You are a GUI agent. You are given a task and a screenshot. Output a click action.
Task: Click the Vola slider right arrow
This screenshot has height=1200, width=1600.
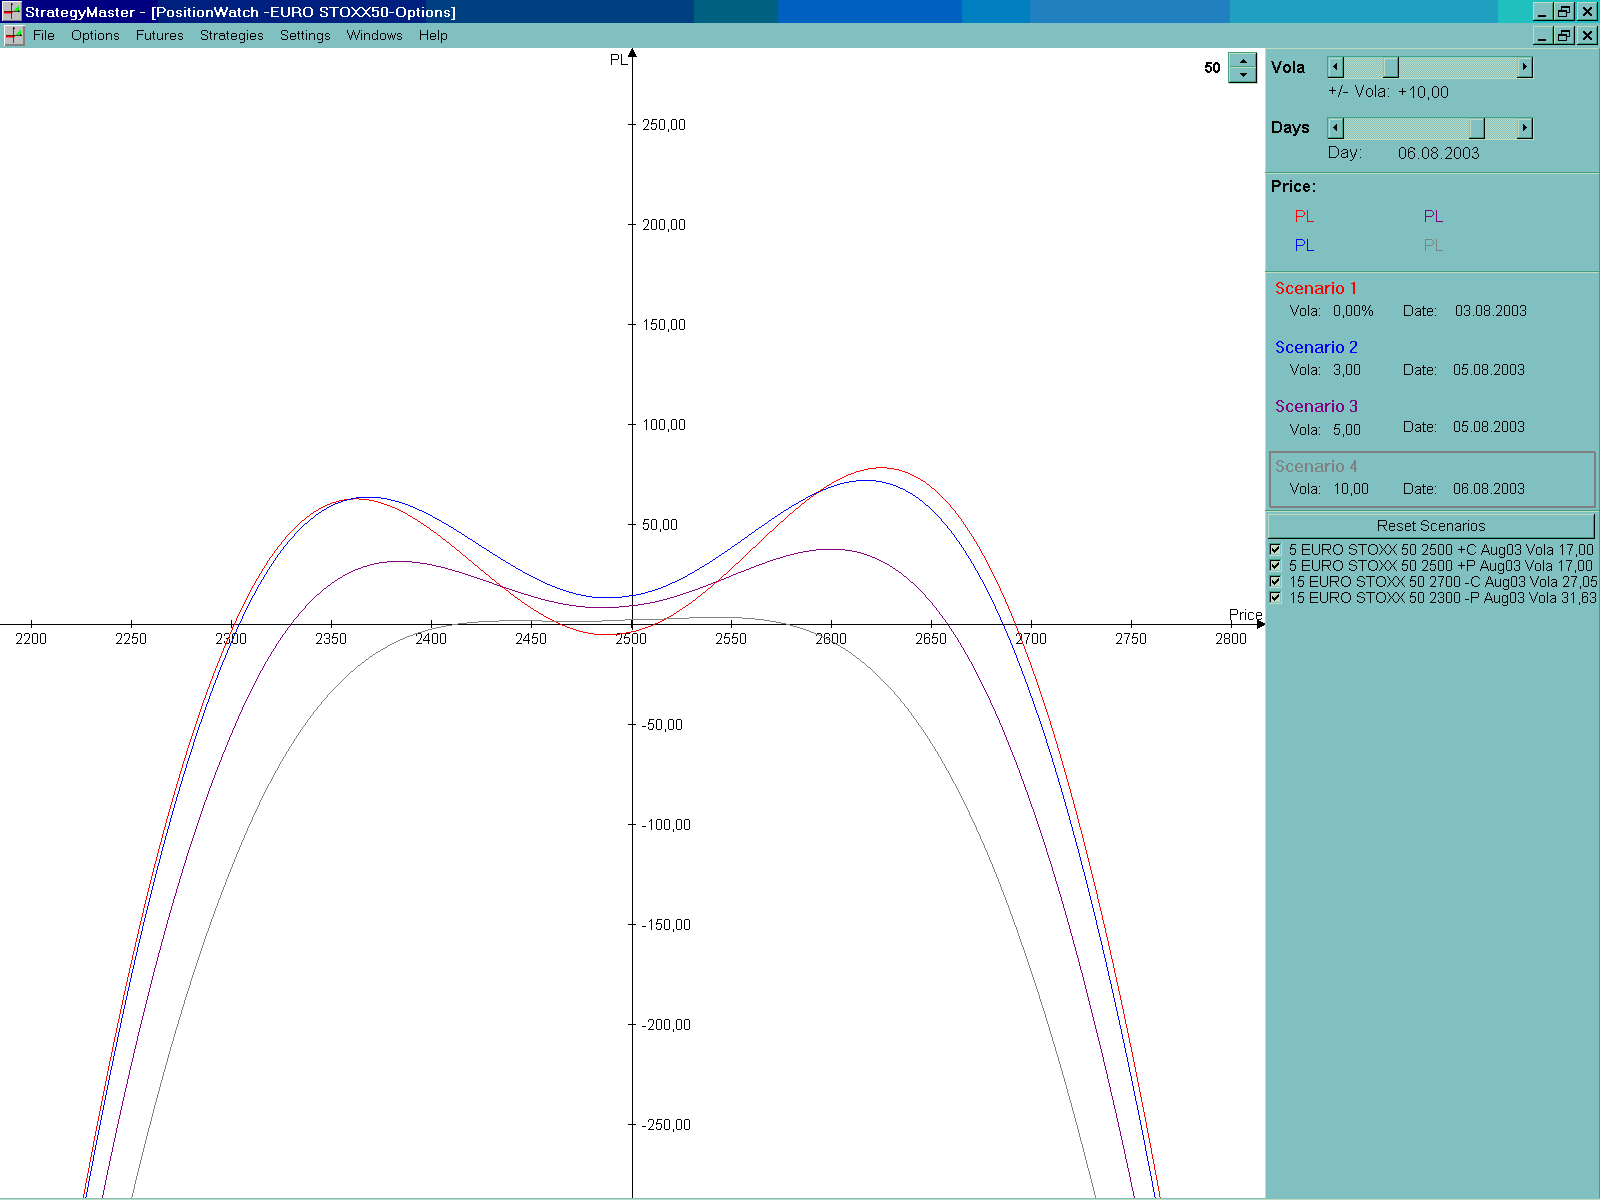click(1524, 67)
